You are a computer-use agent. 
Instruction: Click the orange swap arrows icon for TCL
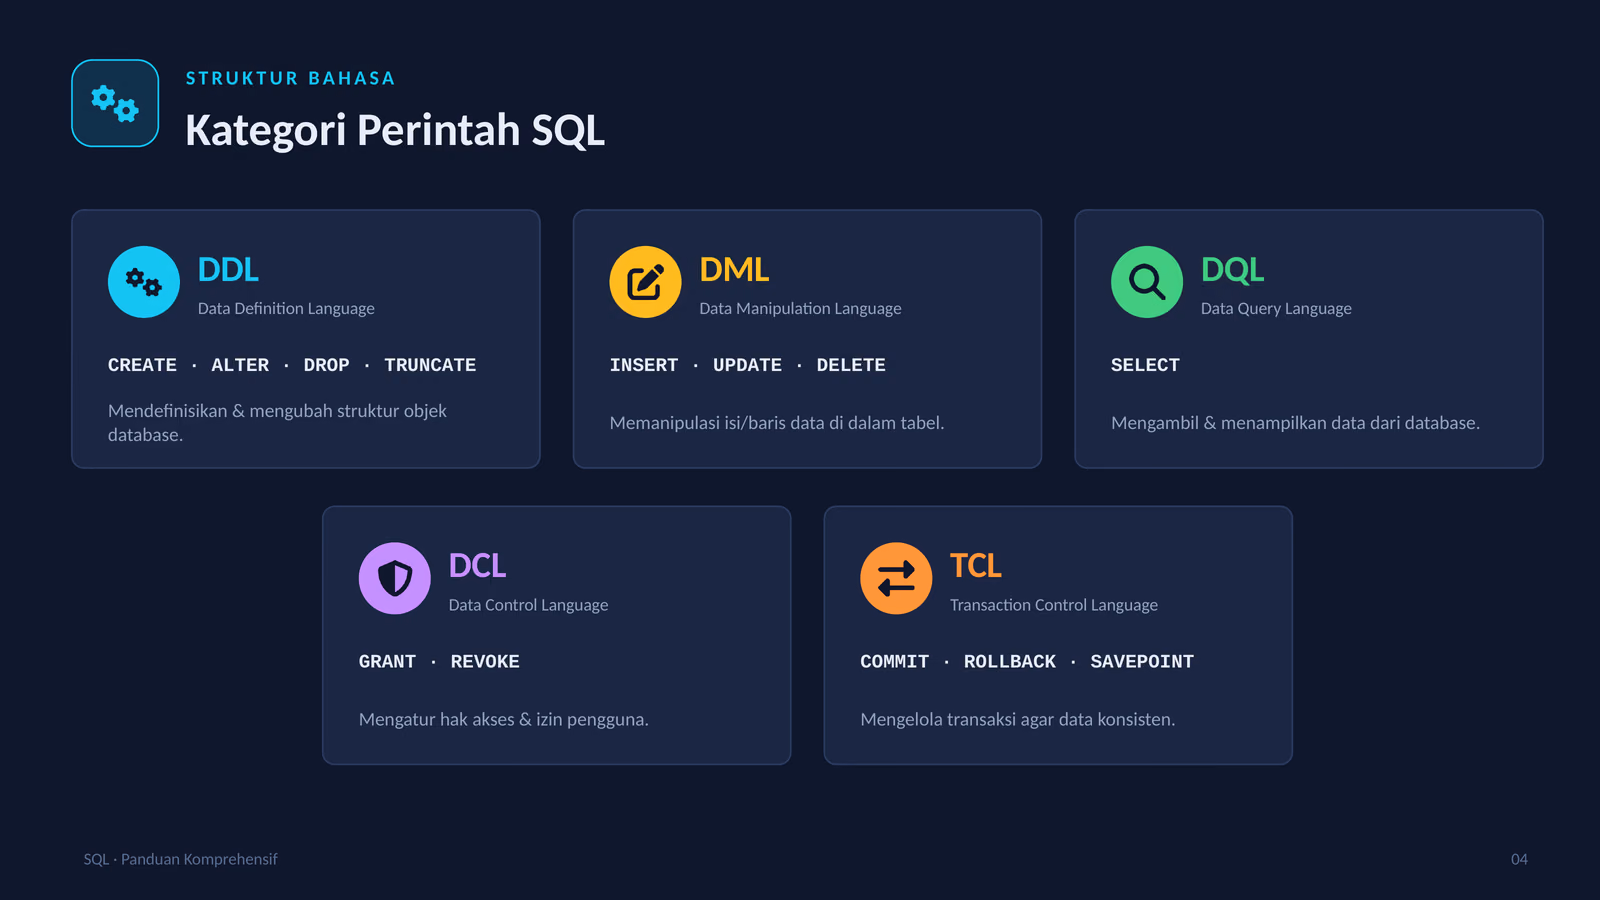click(896, 578)
